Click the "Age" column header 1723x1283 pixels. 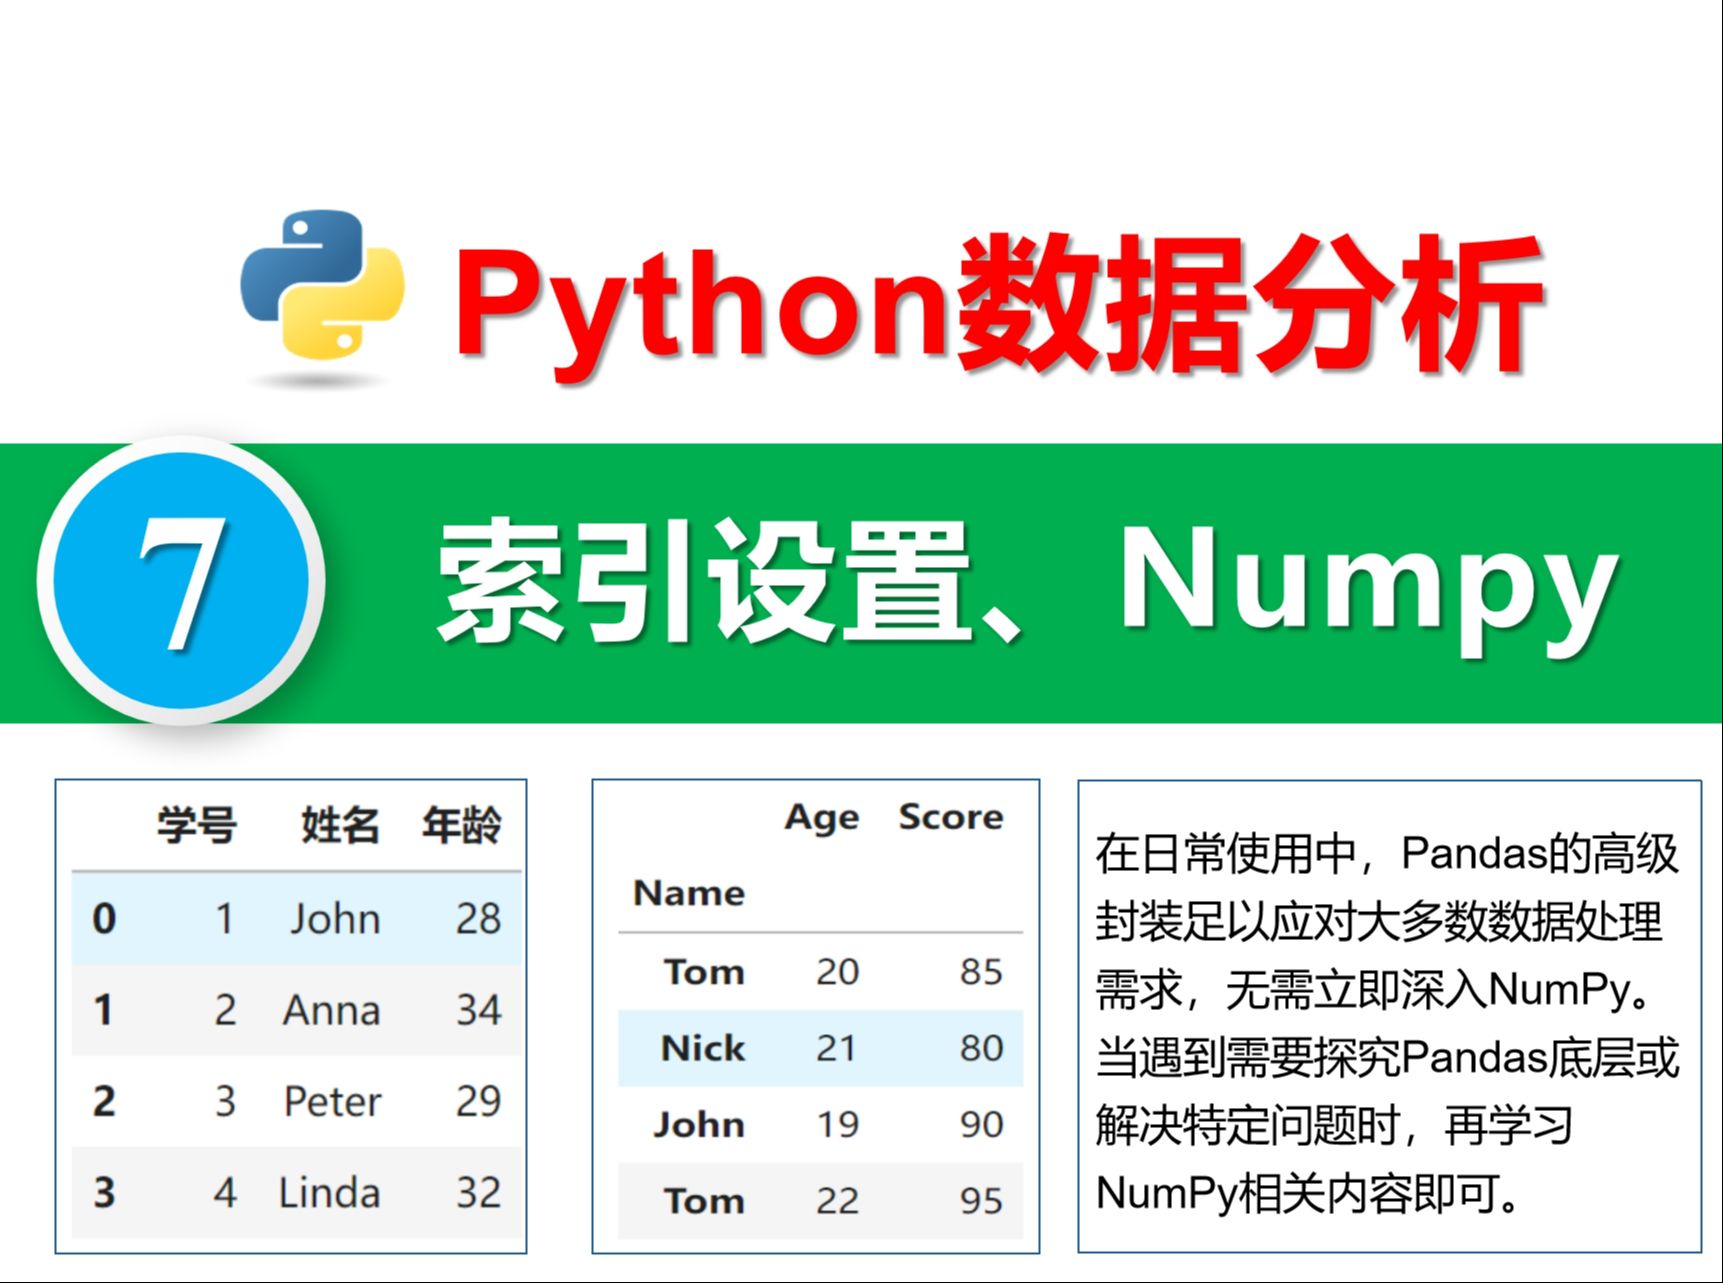[822, 817]
